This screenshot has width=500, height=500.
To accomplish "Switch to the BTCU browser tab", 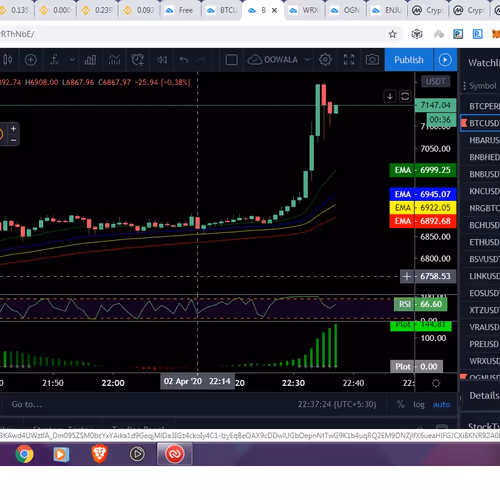I will [222, 11].
